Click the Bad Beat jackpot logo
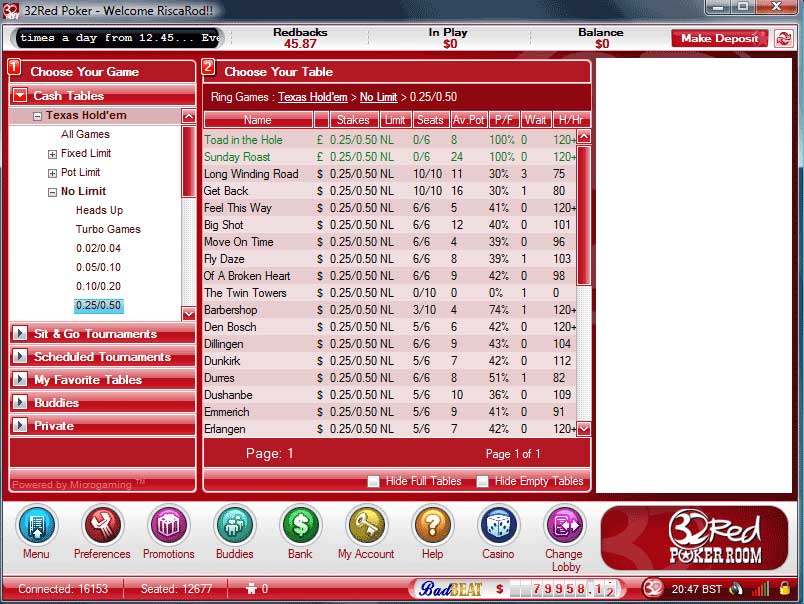The height and width of the screenshot is (604, 804). coord(451,589)
